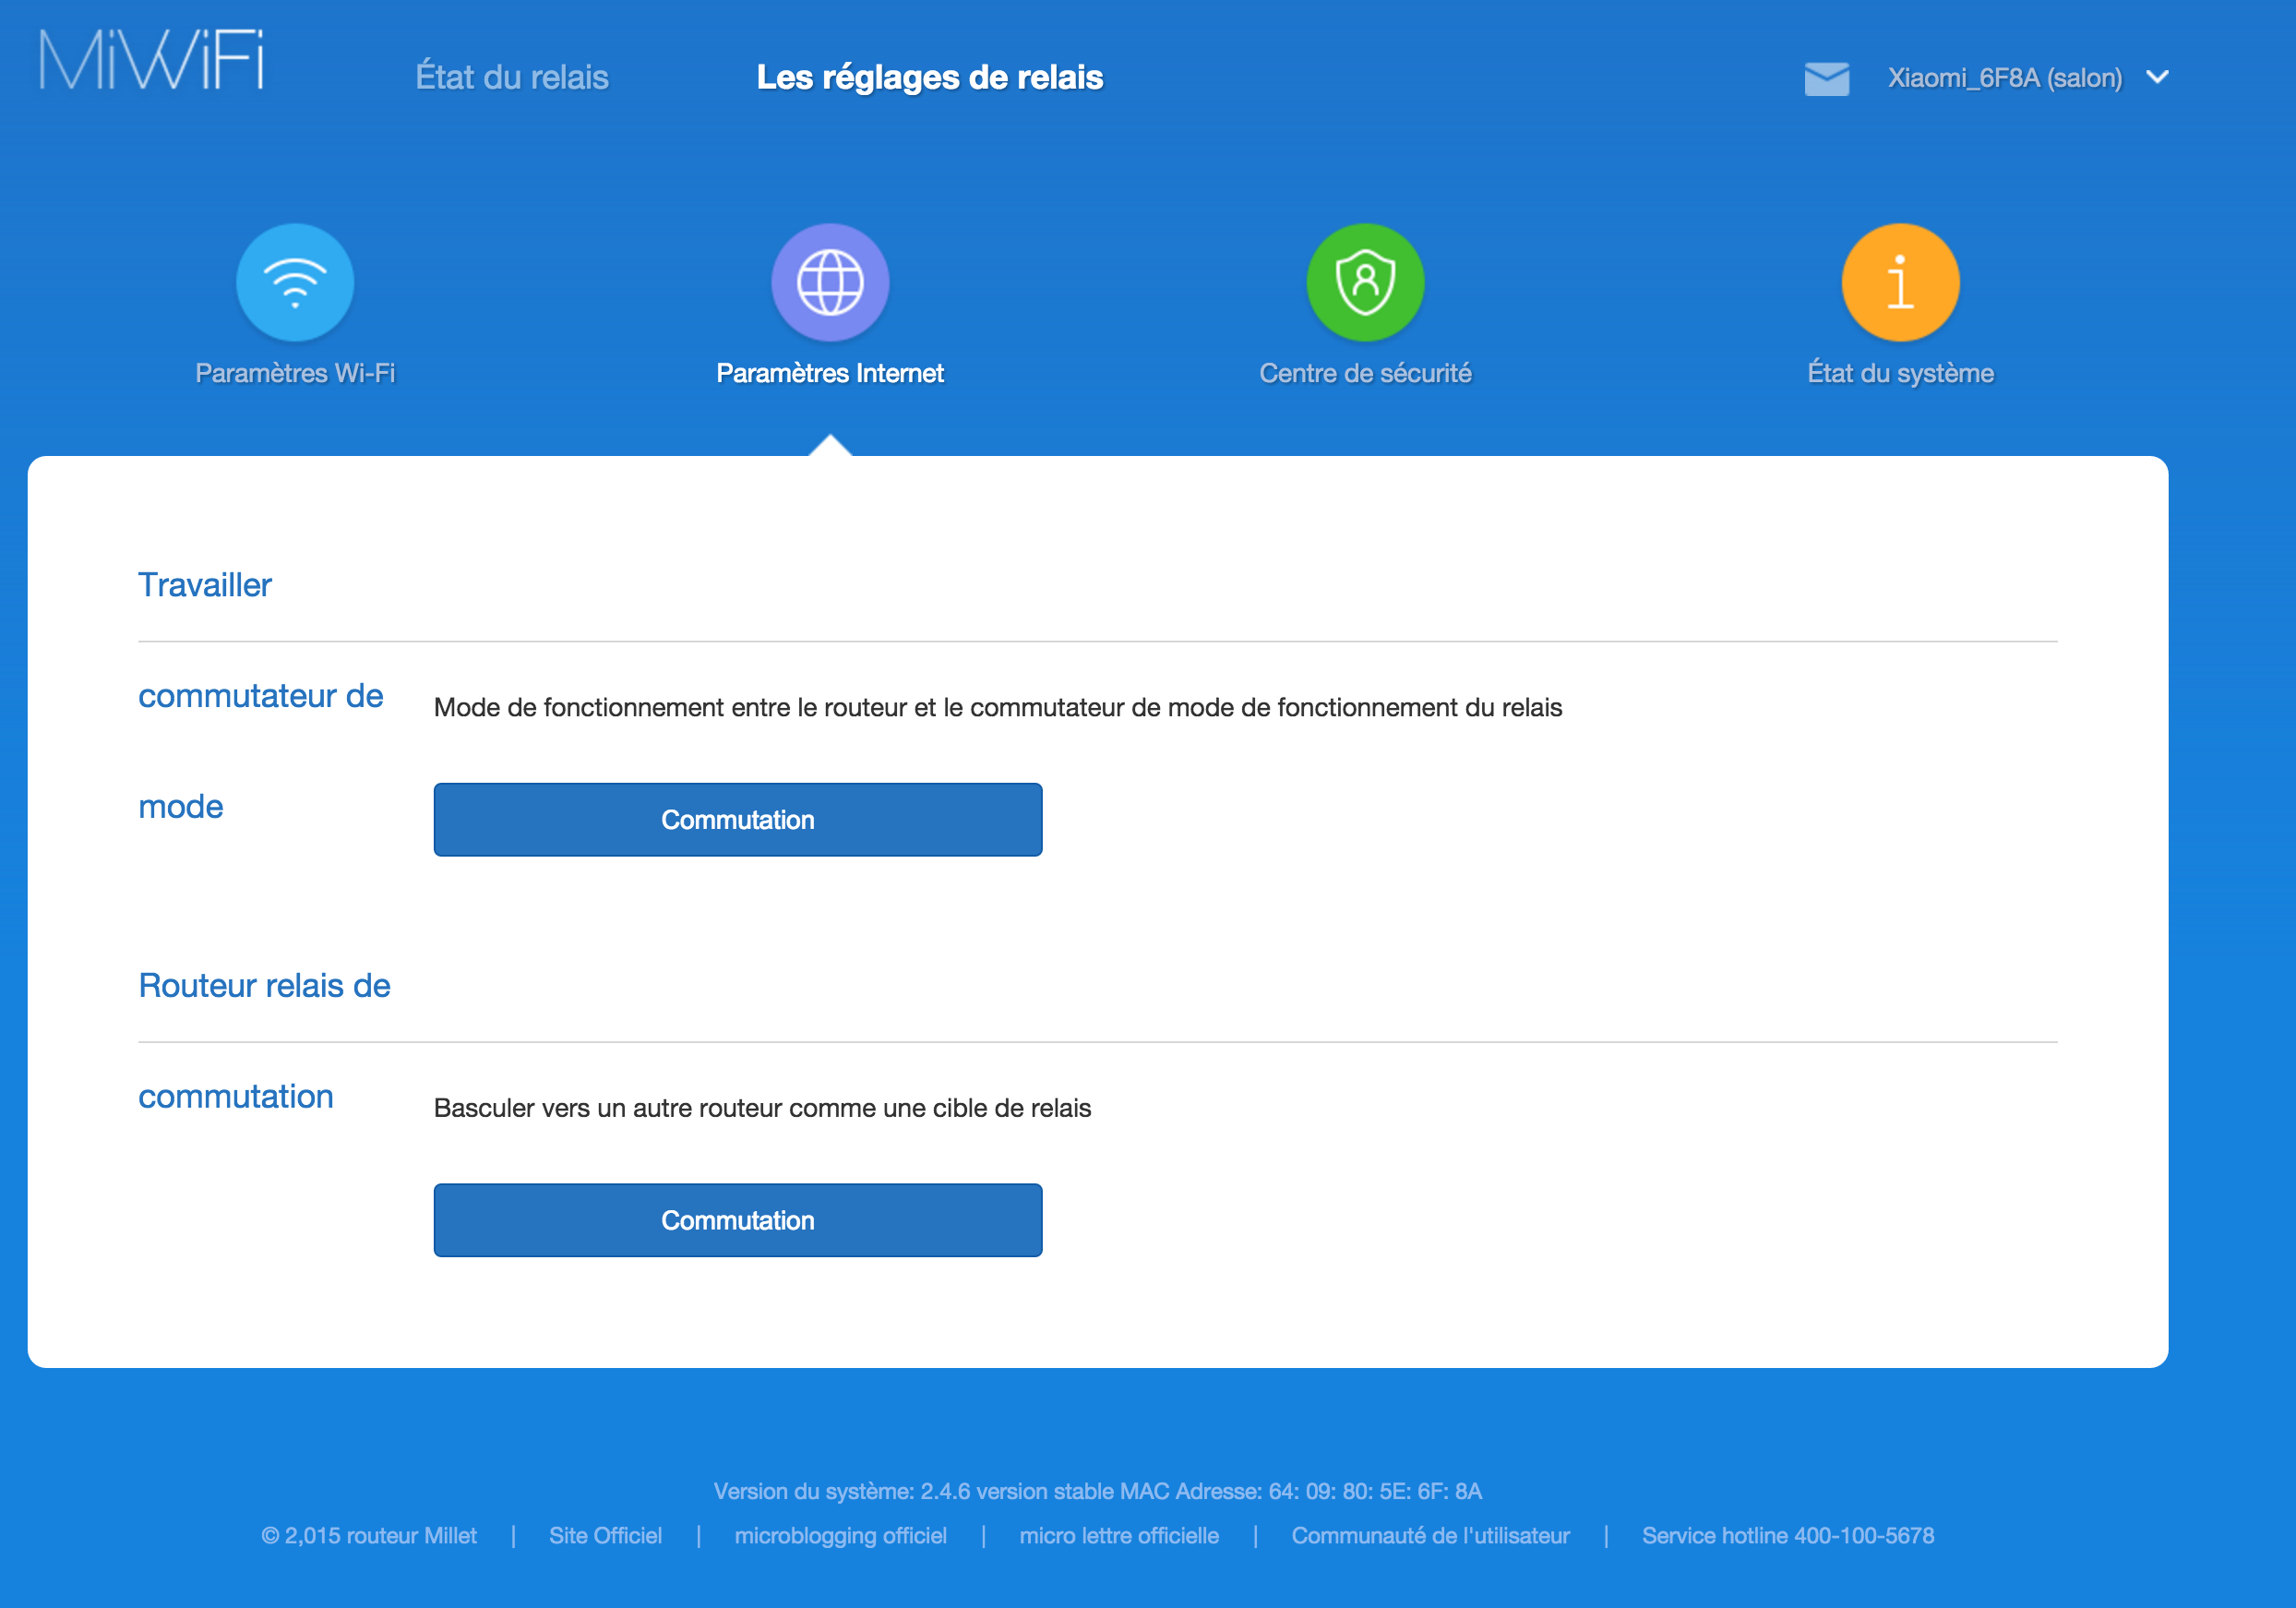Select the État du système label

coord(1900,373)
